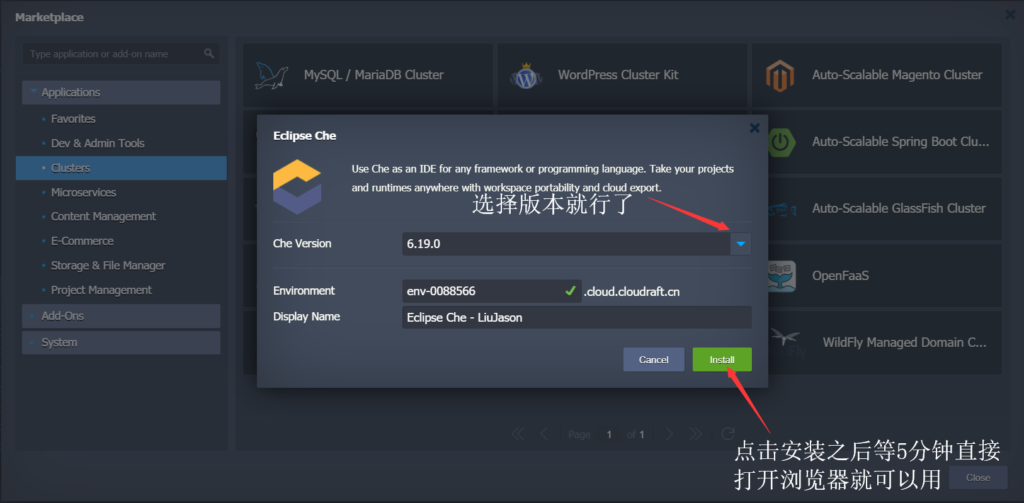Close the Eclipse Che dialog with X
Viewport: 1024px width, 503px height.
(754, 128)
